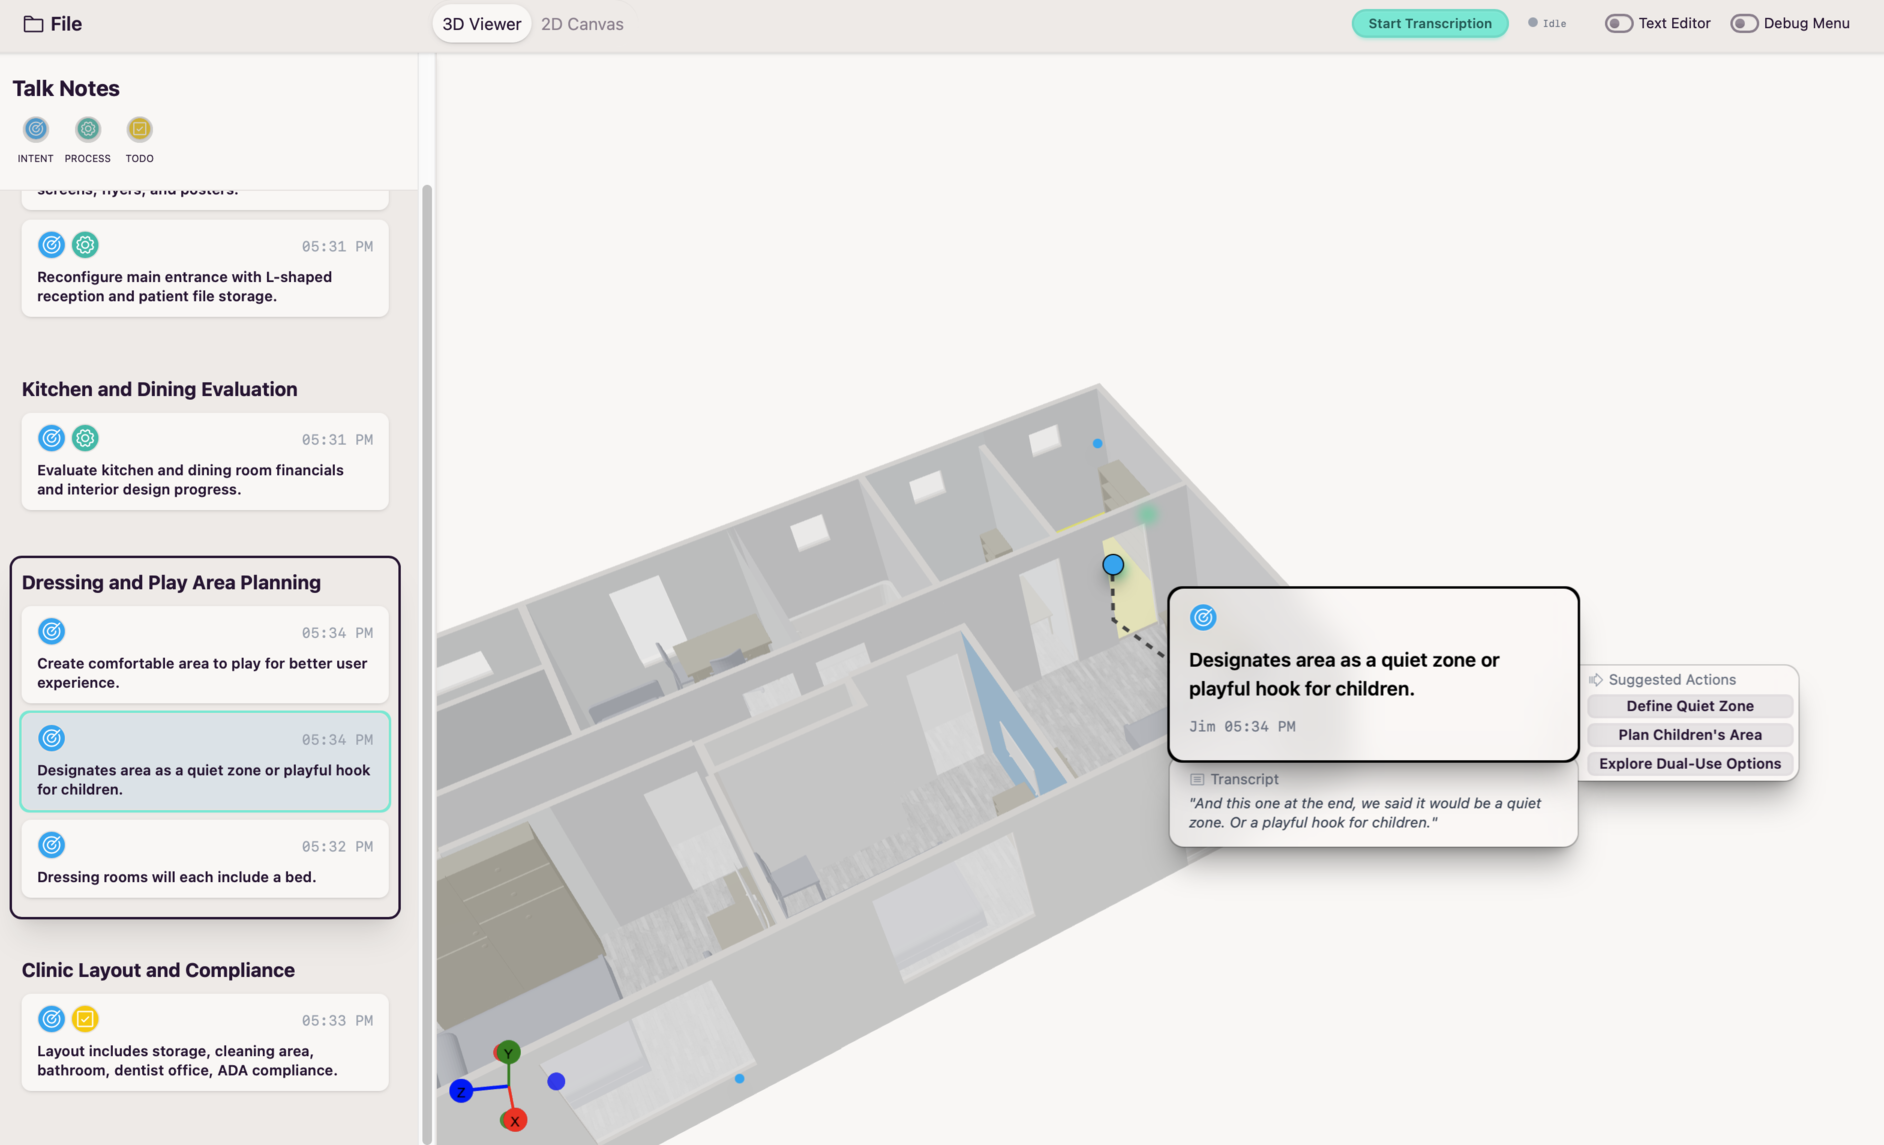The height and width of the screenshot is (1145, 1884).
Task: Click todo icon on Clinic Layout note
Action: click(x=85, y=1018)
